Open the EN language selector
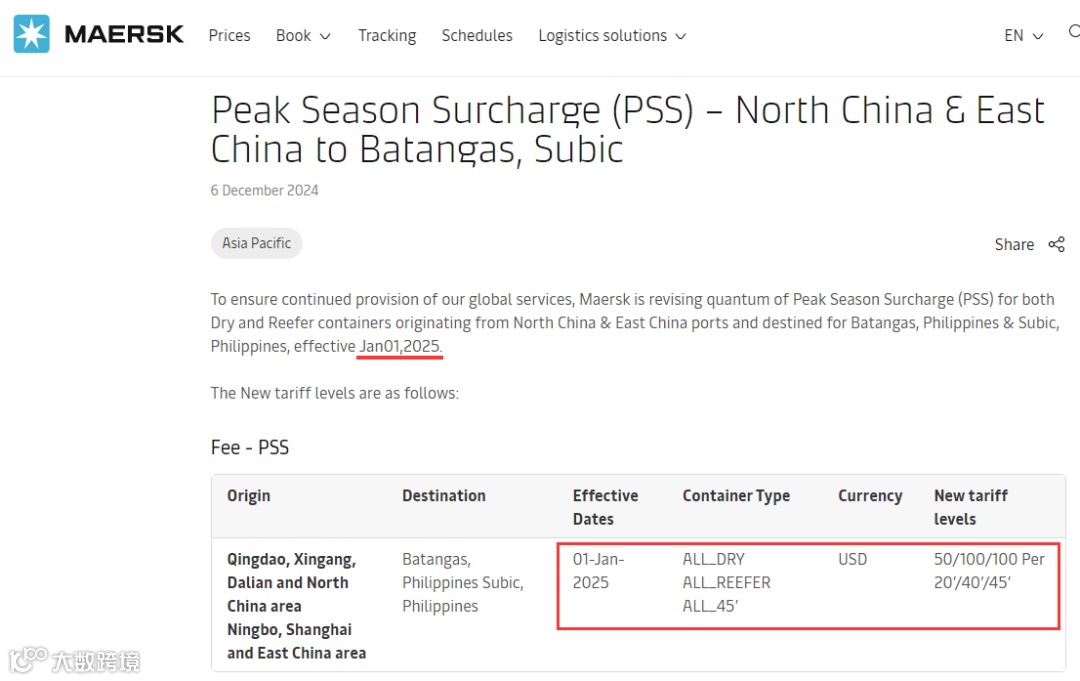 point(1023,35)
